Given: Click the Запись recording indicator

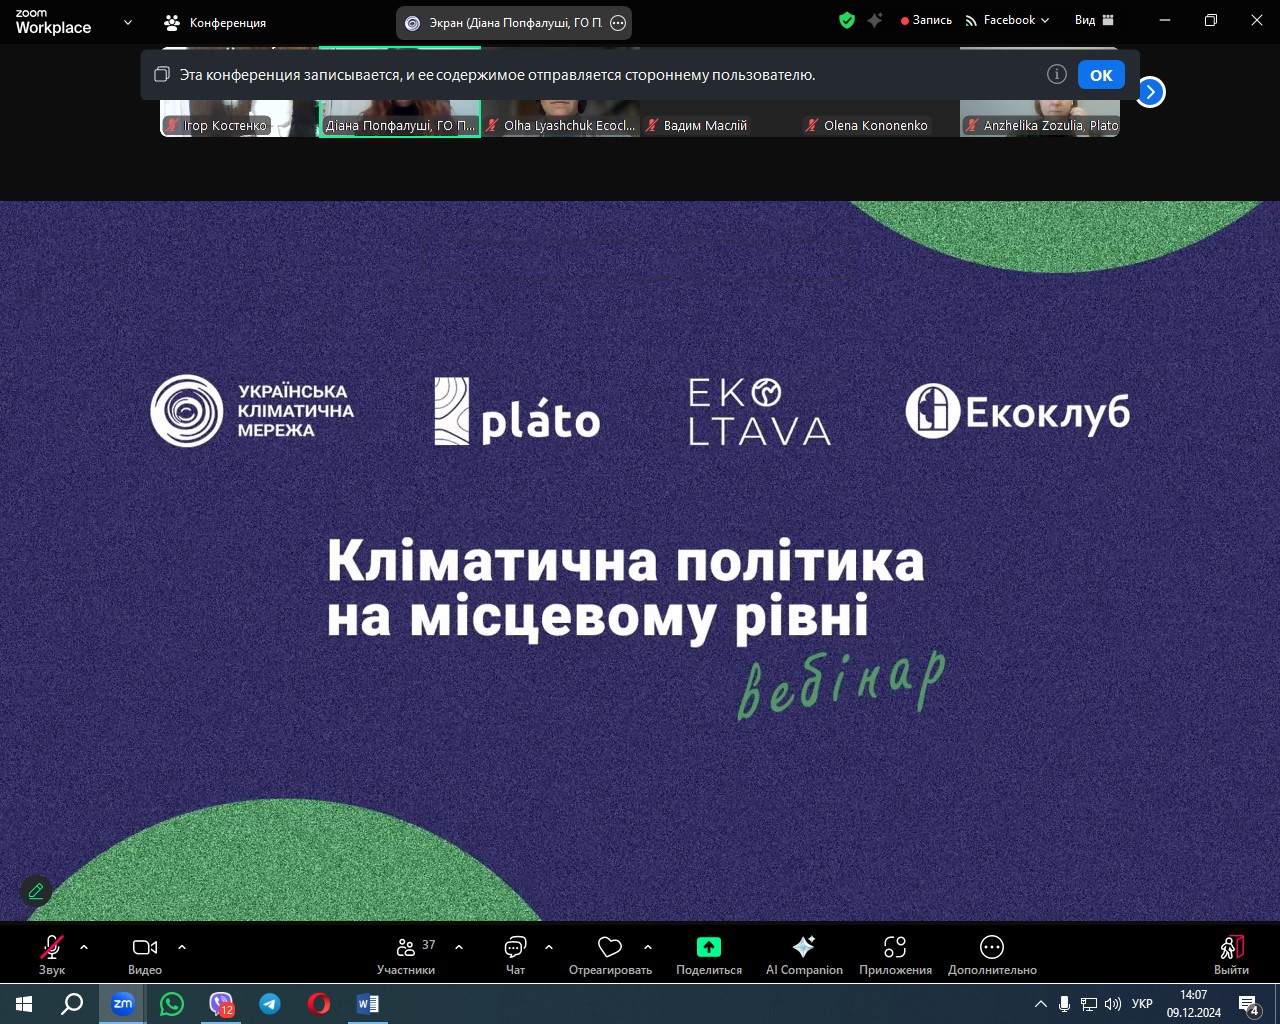Looking at the screenshot, I should coord(926,20).
